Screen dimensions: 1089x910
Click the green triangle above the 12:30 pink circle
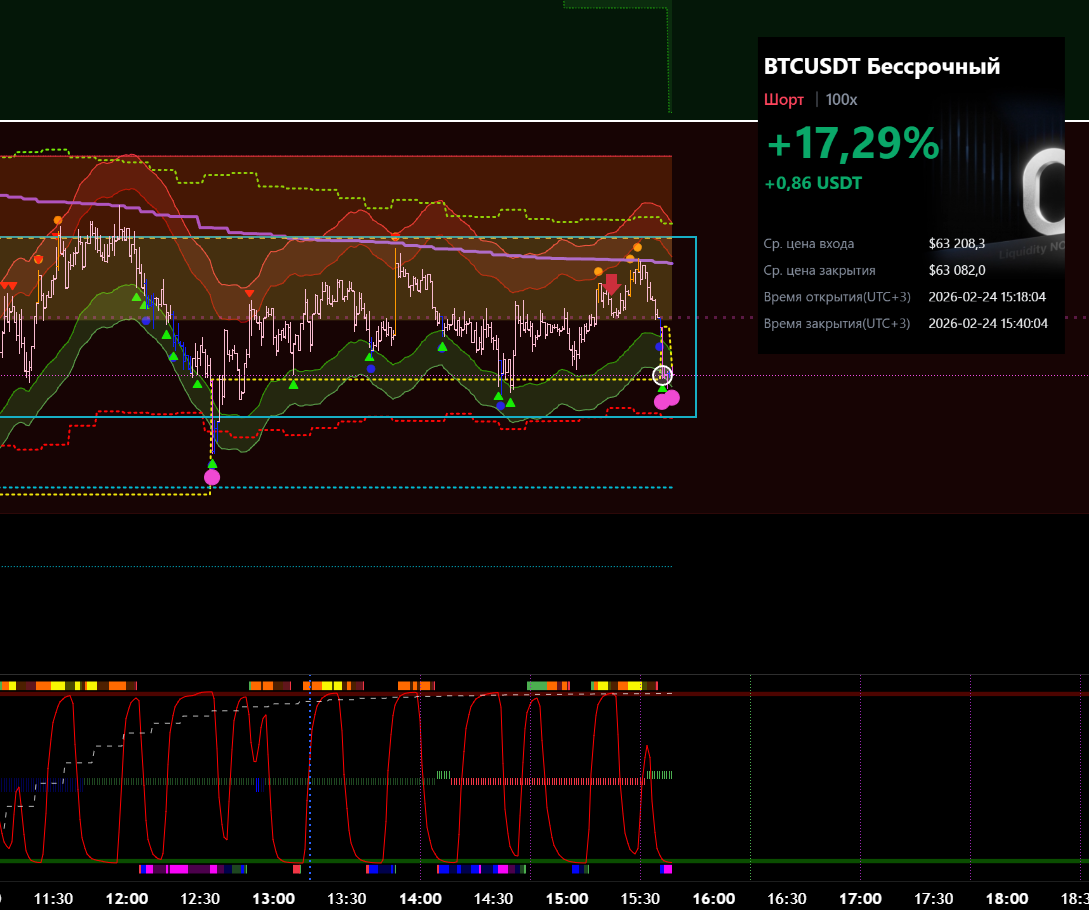coord(212,463)
